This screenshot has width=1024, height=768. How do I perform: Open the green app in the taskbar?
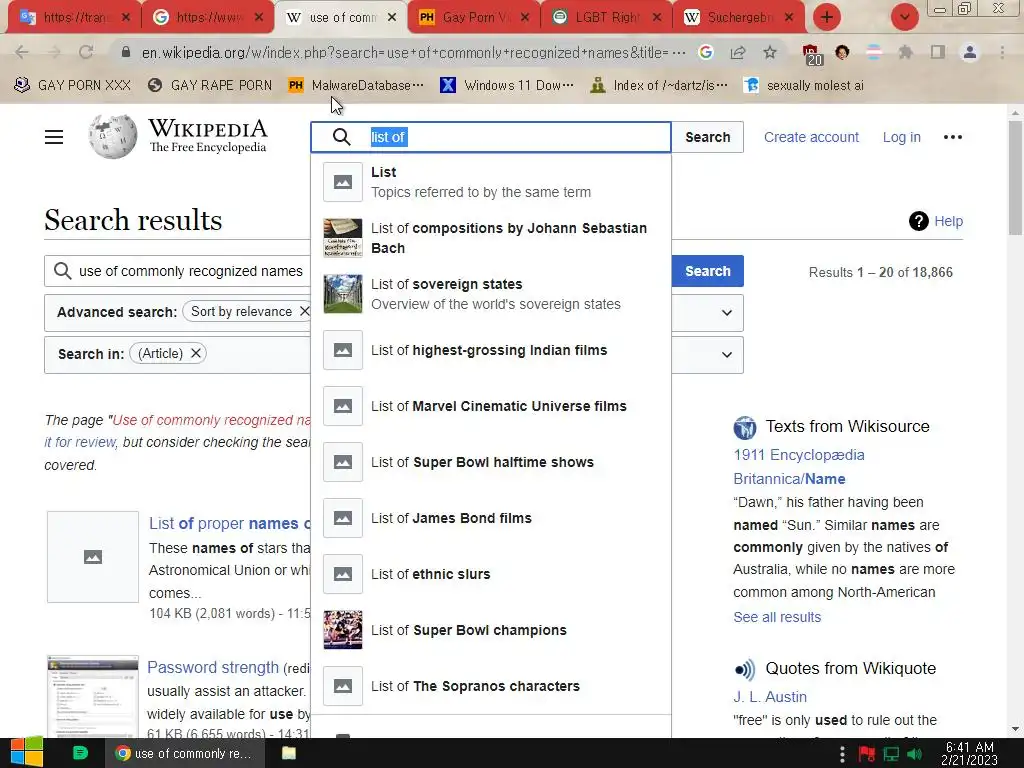(x=80, y=753)
